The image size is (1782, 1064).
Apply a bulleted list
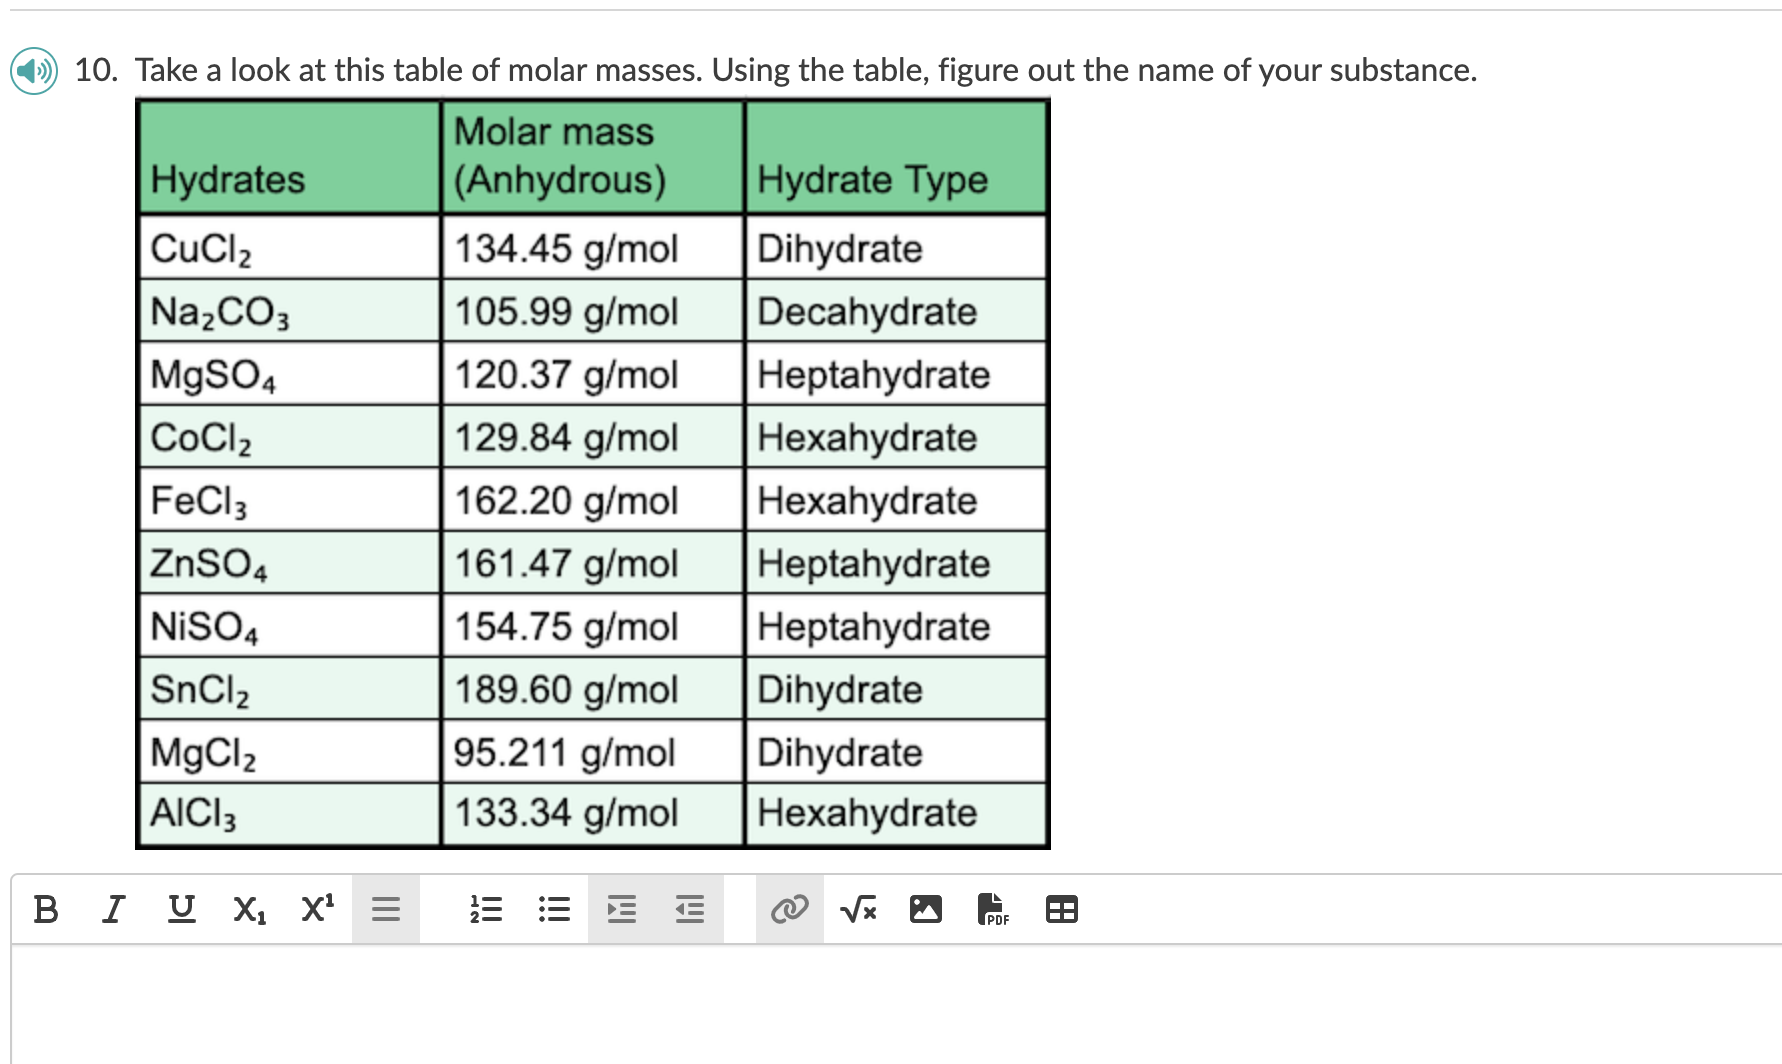pyautogui.click(x=553, y=908)
